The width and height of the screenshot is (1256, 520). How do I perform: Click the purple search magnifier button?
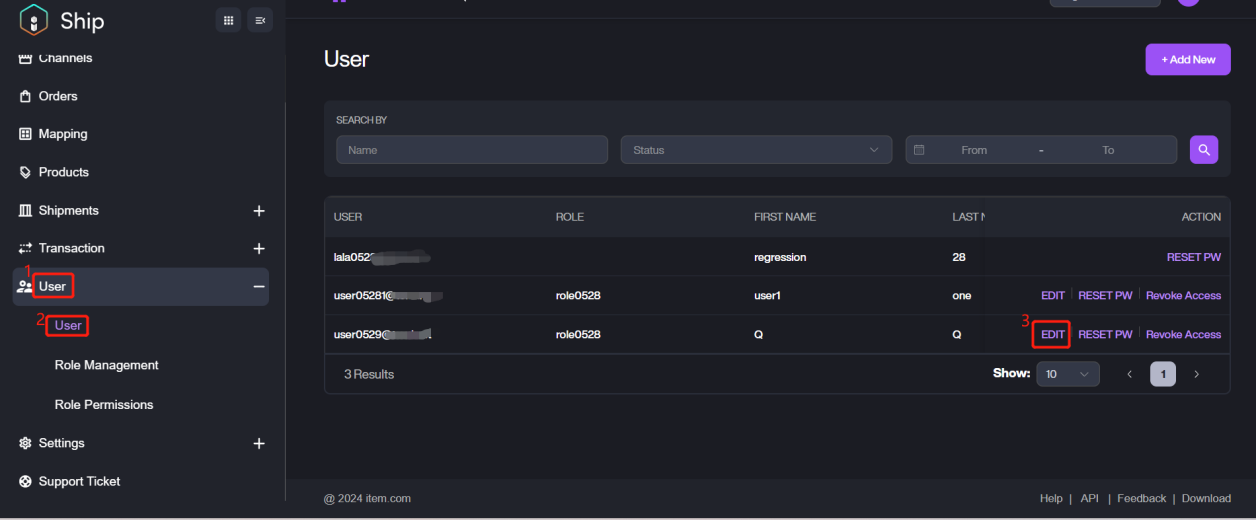point(1204,150)
